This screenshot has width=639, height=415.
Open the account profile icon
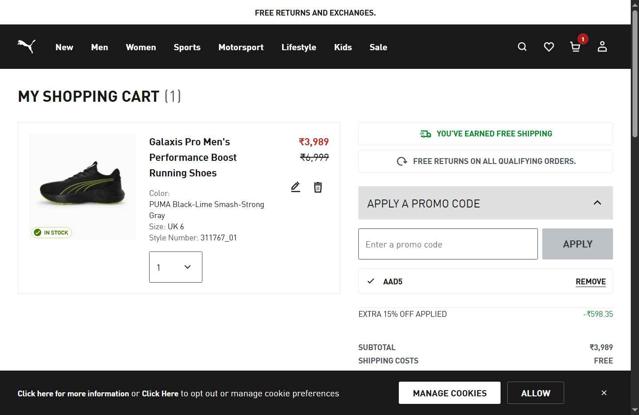pos(602,47)
